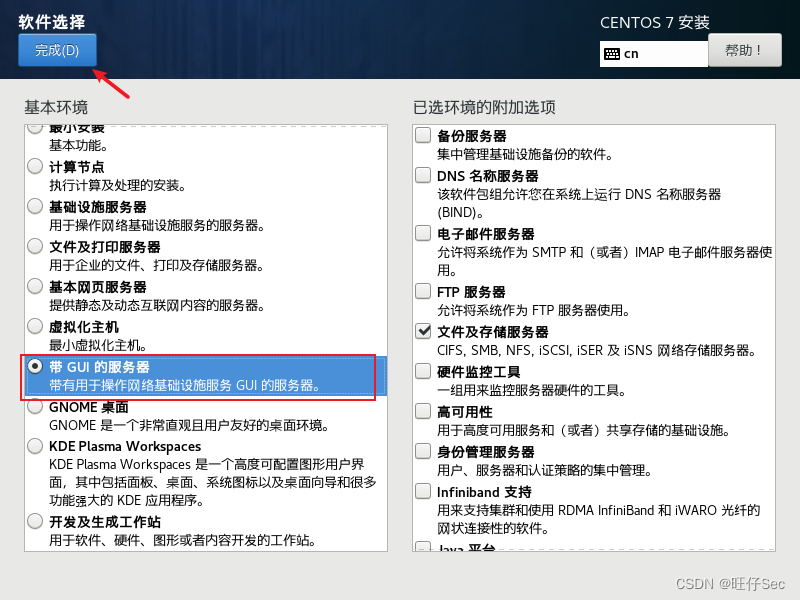The image size is (800, 600).
Task: Click the 一组用来监控服务器硬件的工具。 description
Action: [532, 390]
